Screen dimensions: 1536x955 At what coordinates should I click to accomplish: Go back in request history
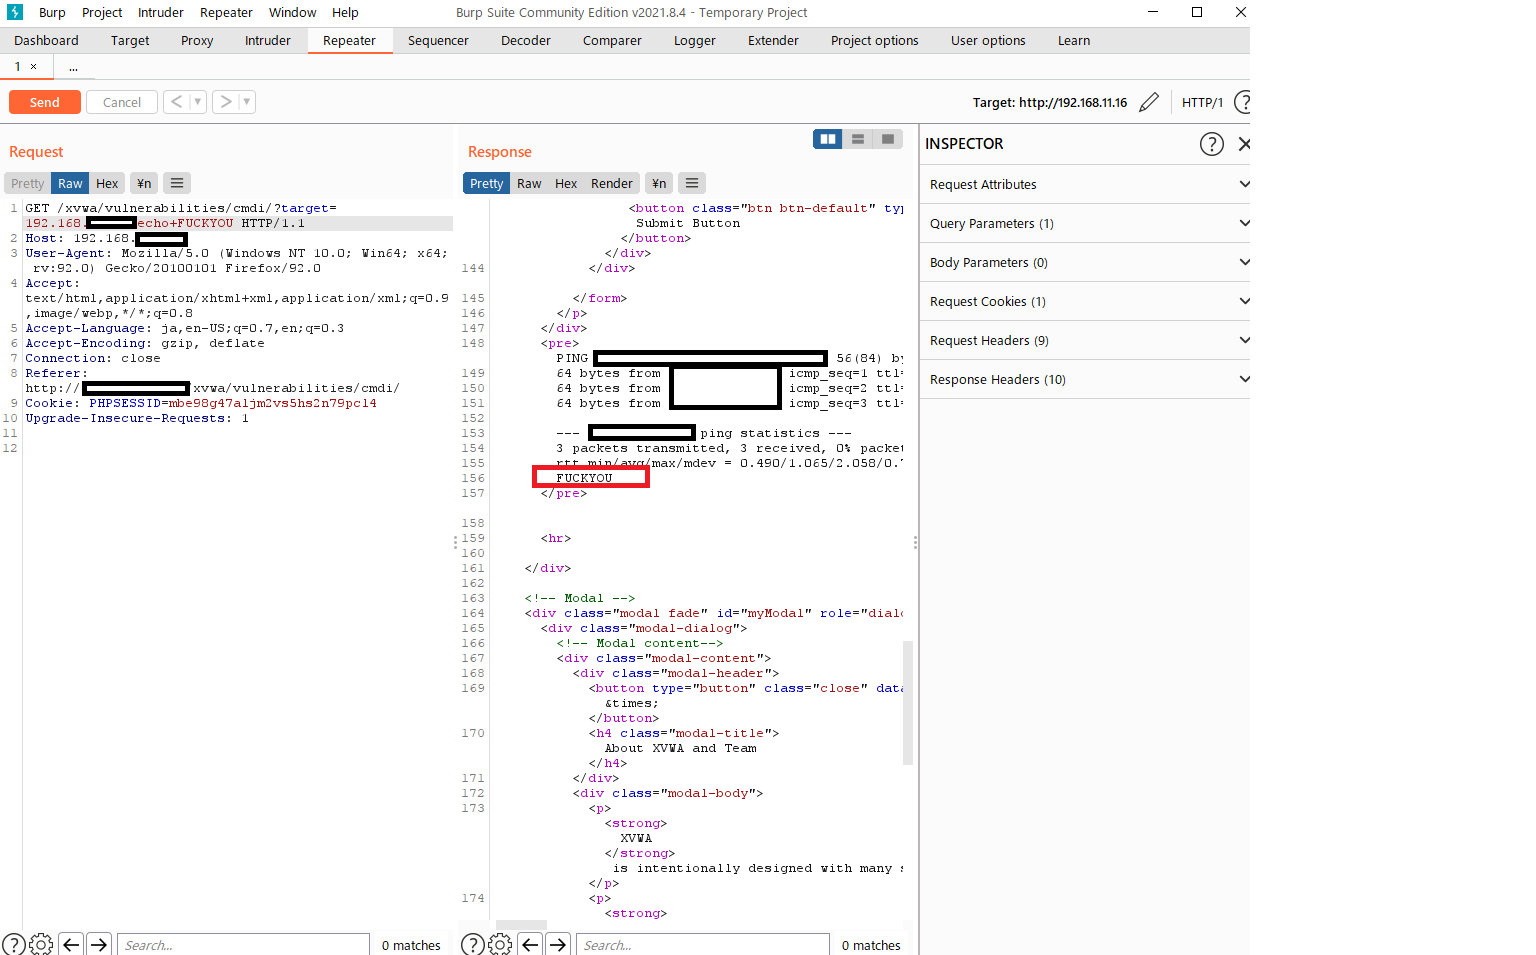(x=176, y=102)
